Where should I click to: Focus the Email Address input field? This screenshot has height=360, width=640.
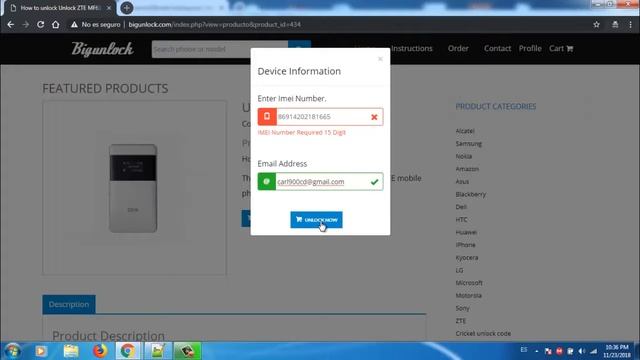pyautogui.click(x=320, y=182)
